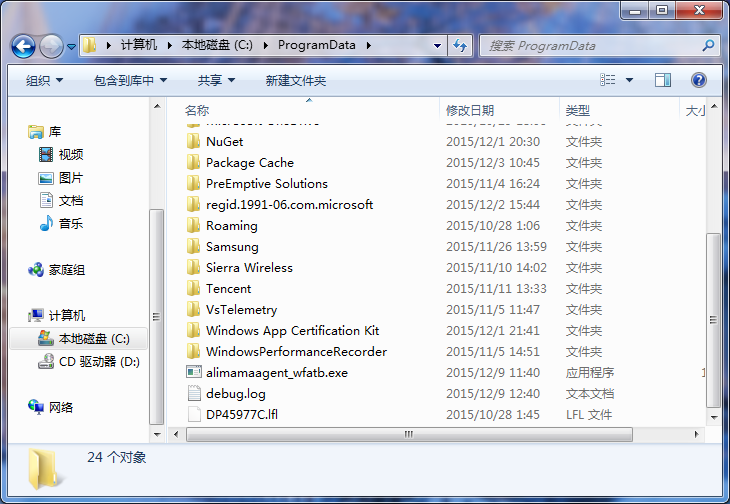Open the address bar history dropdown
The width and height of the screenshot is (730, 504).
pos(438,46)
